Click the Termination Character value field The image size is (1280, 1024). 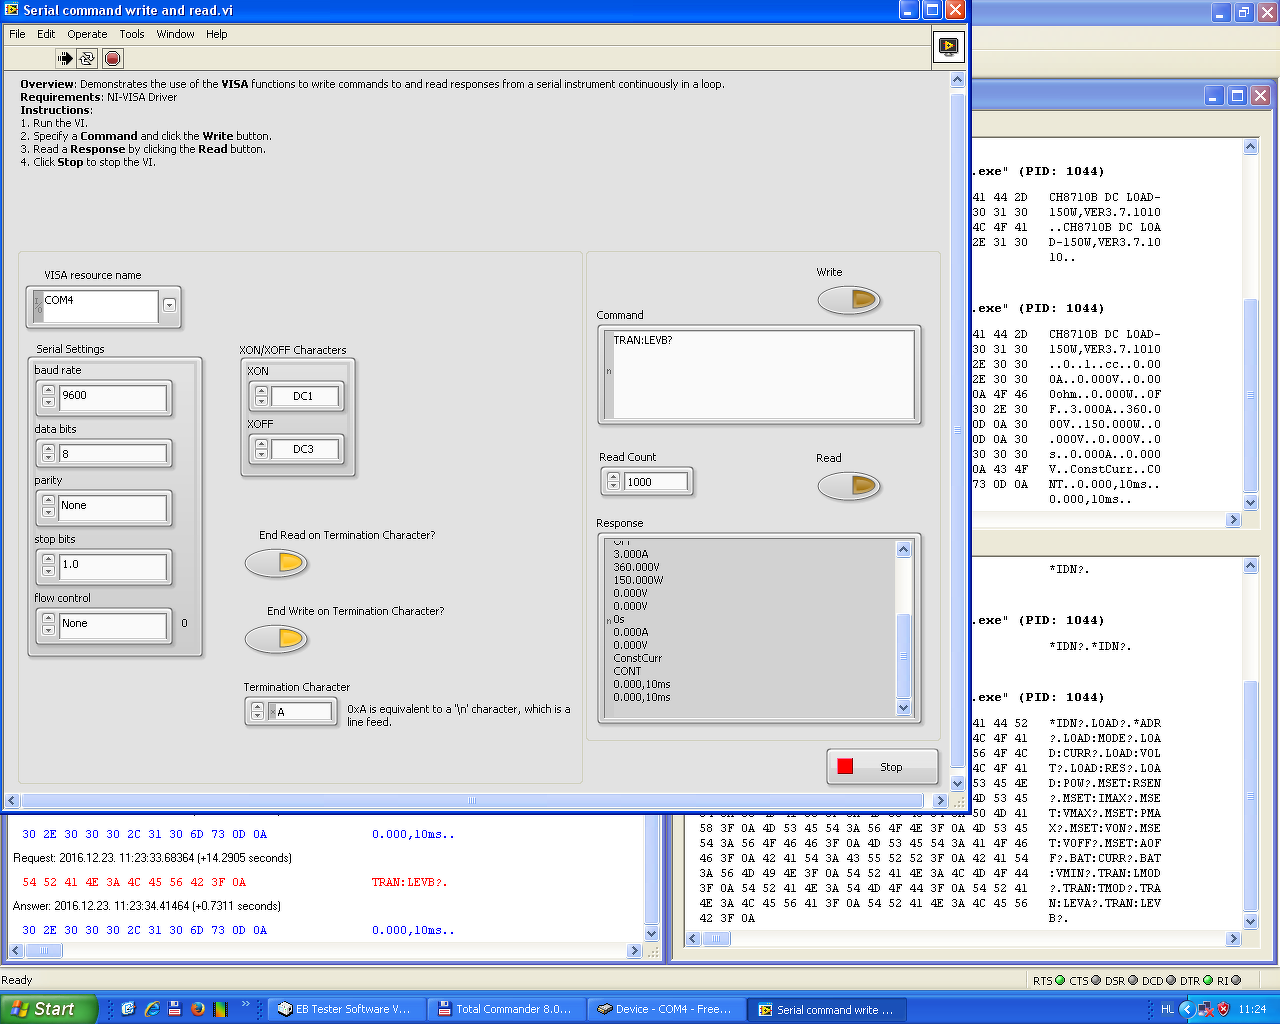point(303,712)
